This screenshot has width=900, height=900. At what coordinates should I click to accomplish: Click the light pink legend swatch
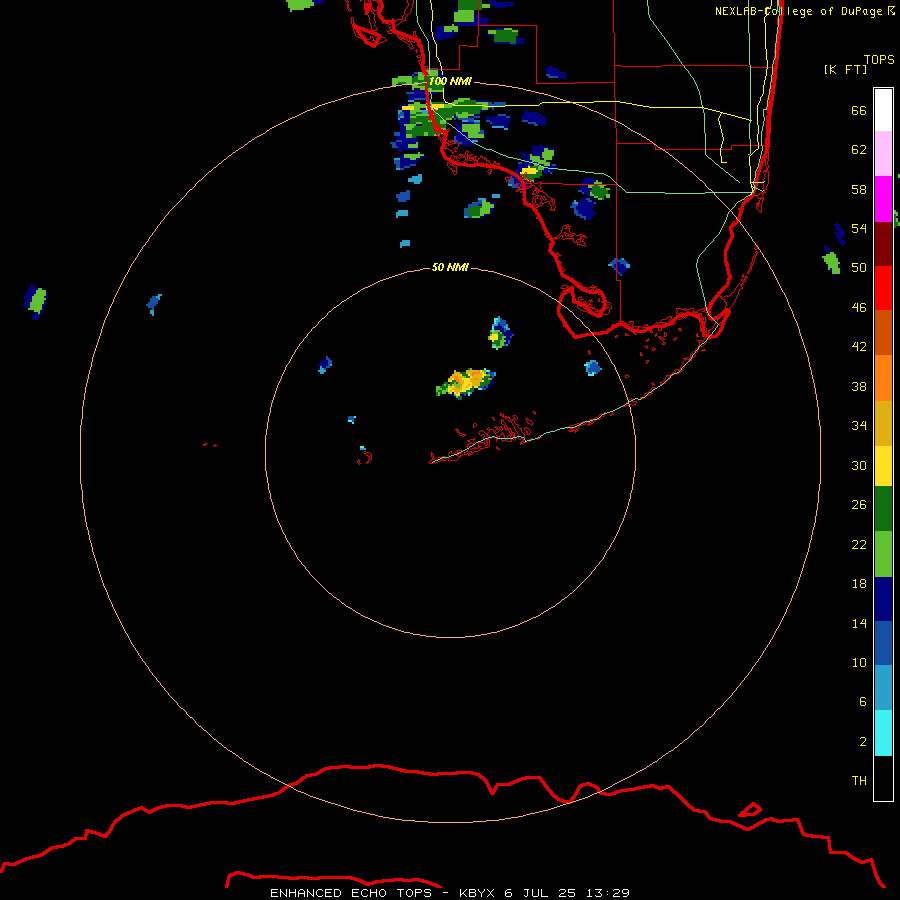[883, 154]
